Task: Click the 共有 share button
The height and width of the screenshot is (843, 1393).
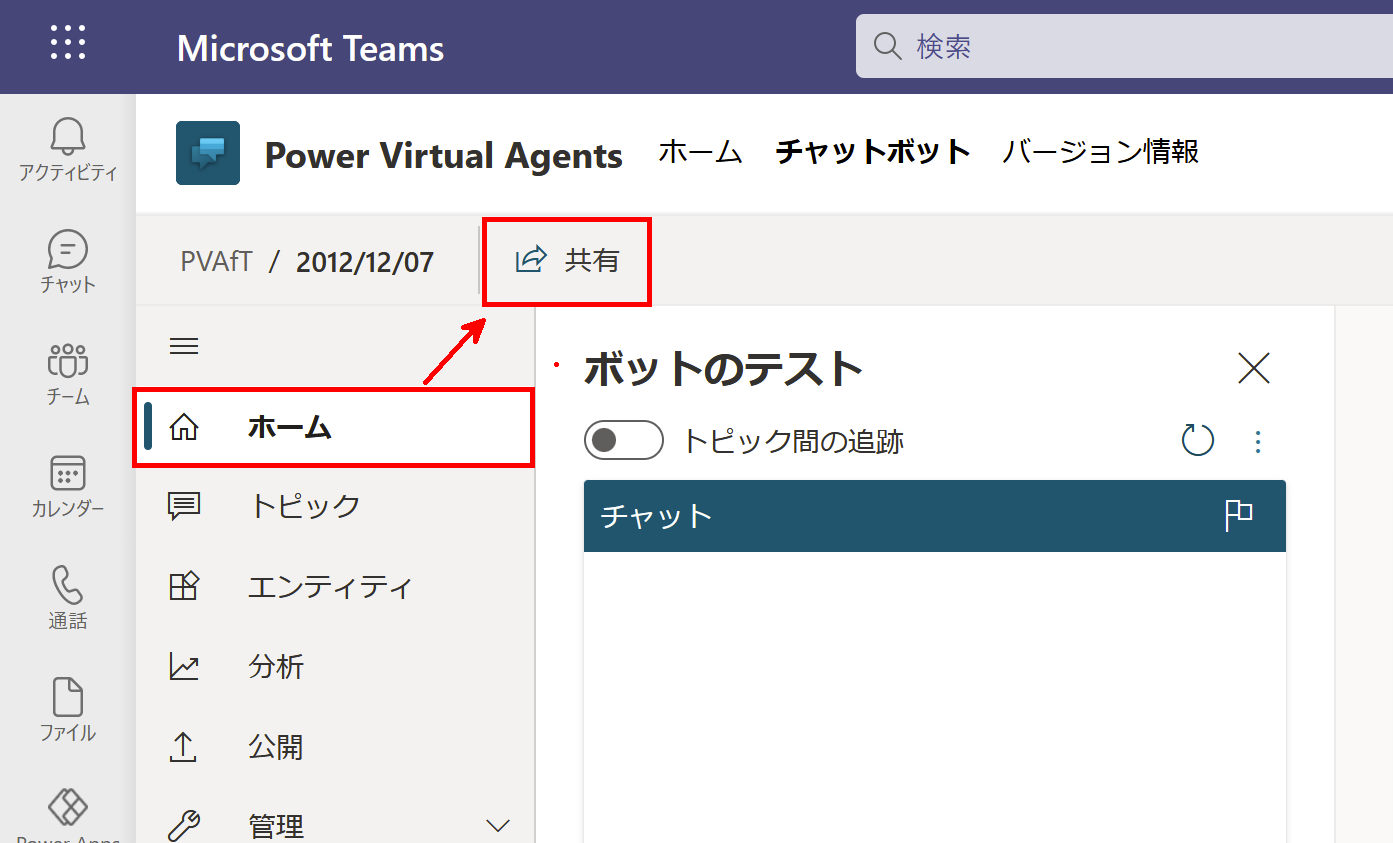Action: point(567,262)
